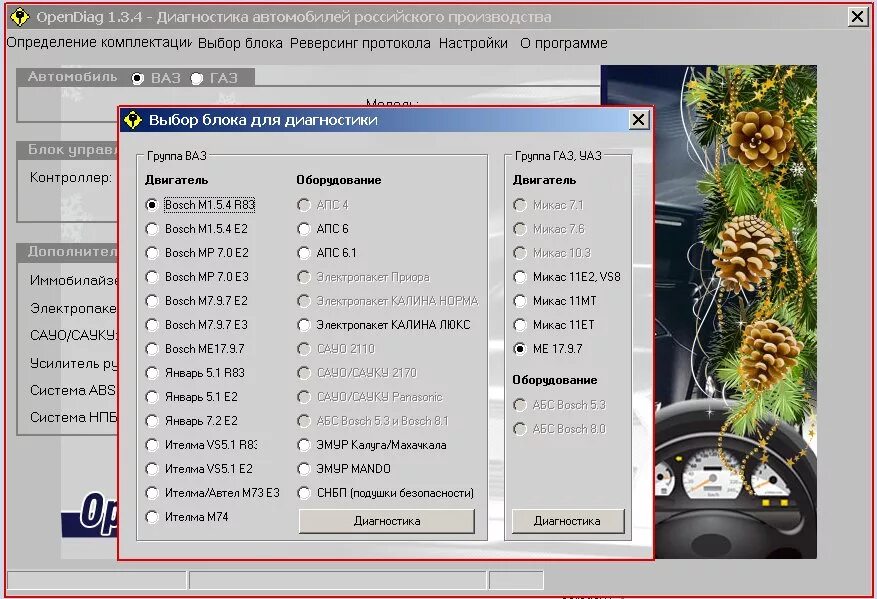Click the Оборудование heading in Группа ВАЗ
877x599 pixels.
[x=339, y=180]
